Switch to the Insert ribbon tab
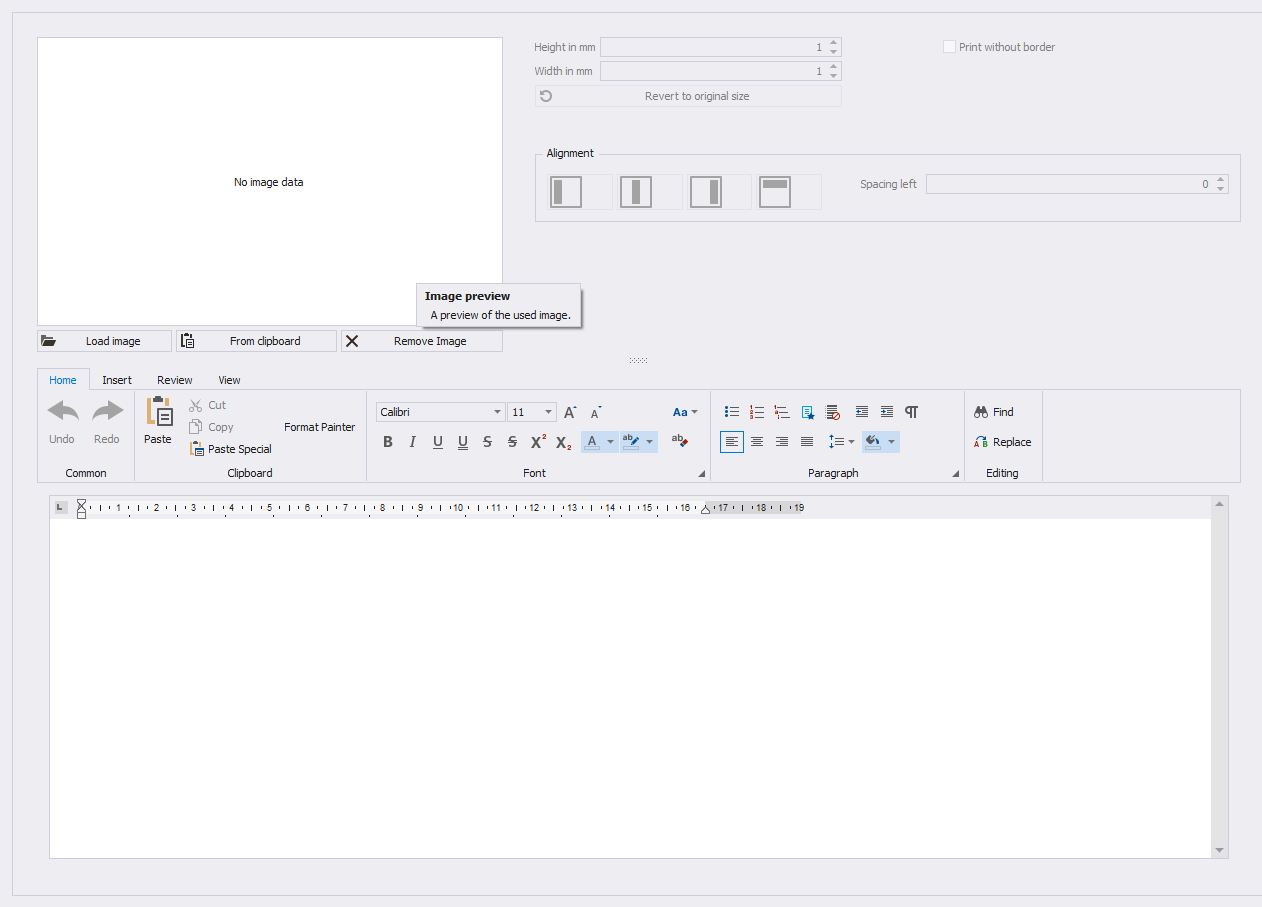 (117, 380)
